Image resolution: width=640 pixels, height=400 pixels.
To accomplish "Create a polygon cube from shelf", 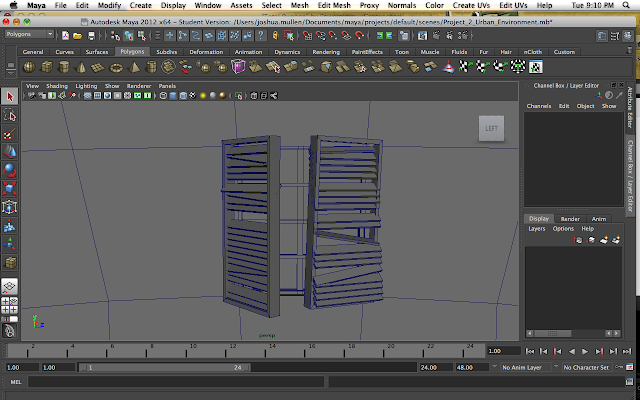I will click(x=46, y=67).
